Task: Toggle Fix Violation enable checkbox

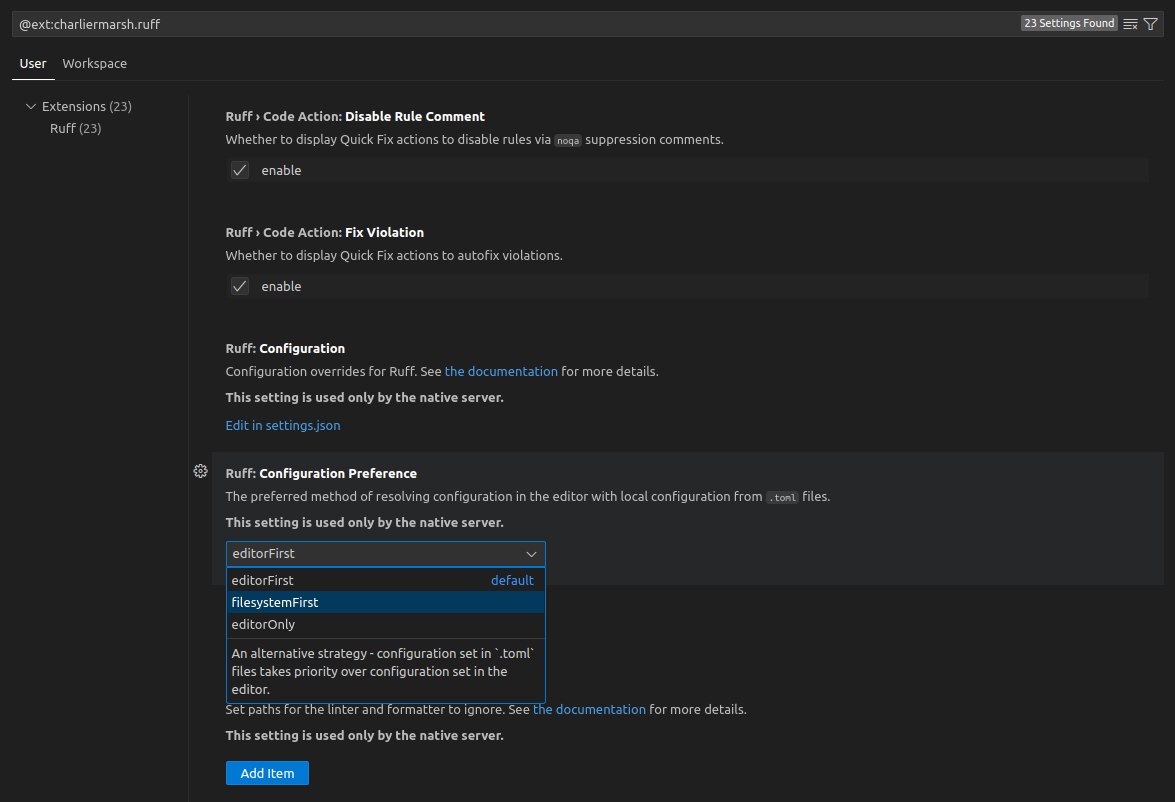Action: (240, 286)
